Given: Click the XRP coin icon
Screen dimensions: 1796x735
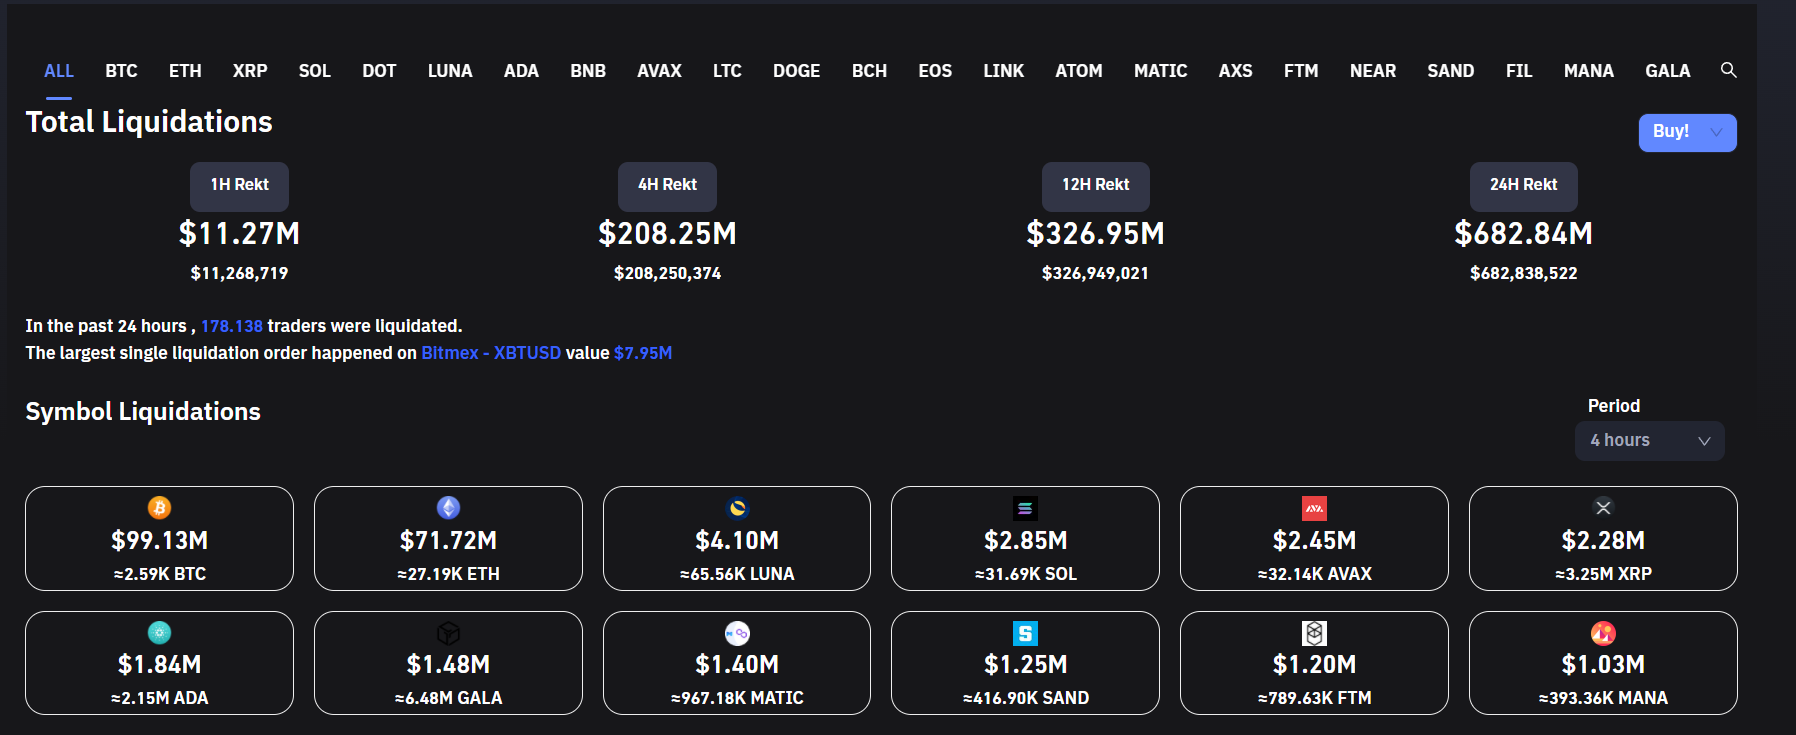Looking at the screenshot, I should pos(1603,508).
